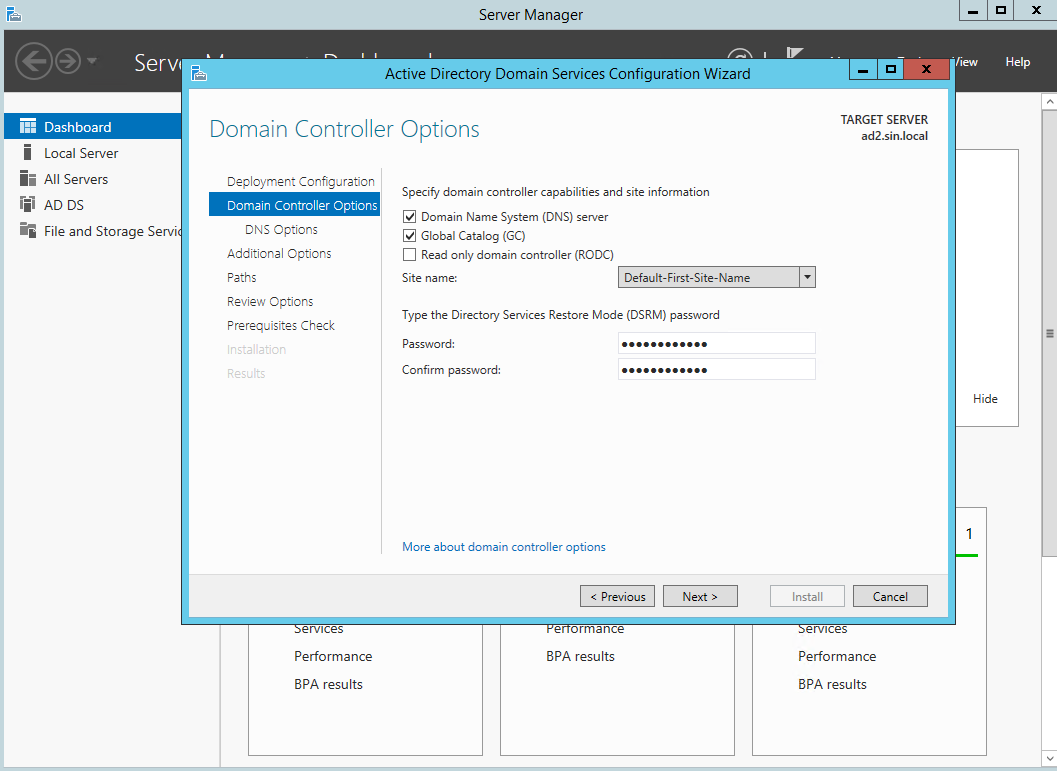Click File and Storage Services icon
This screenshot has height=771, width=1057.
28,230
